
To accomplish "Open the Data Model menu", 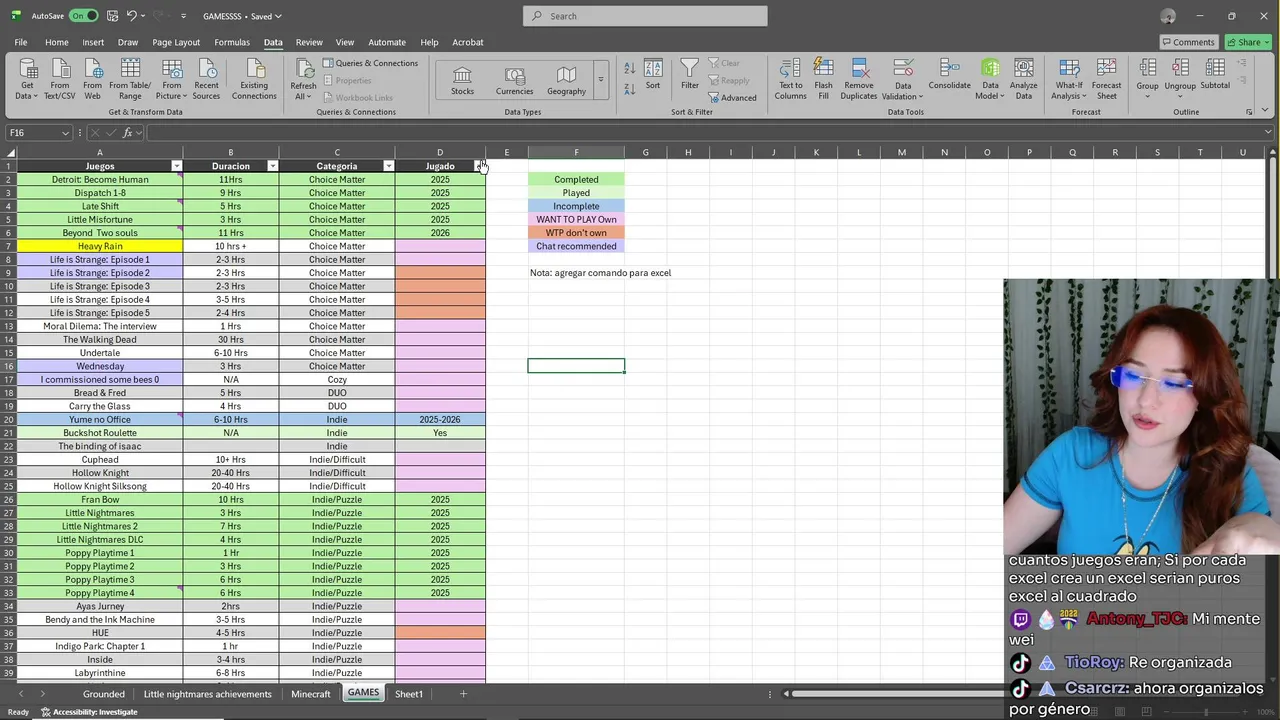I will pyautogui.click(x=989, y=79).
